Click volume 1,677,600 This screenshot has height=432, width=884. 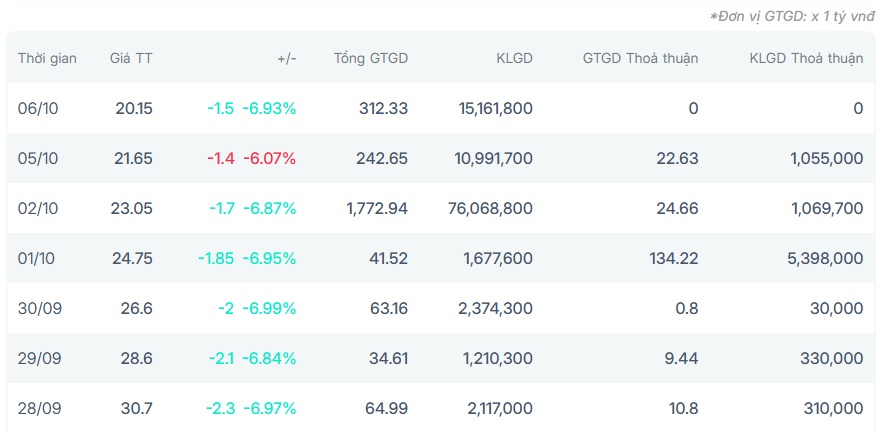point(500,258)
